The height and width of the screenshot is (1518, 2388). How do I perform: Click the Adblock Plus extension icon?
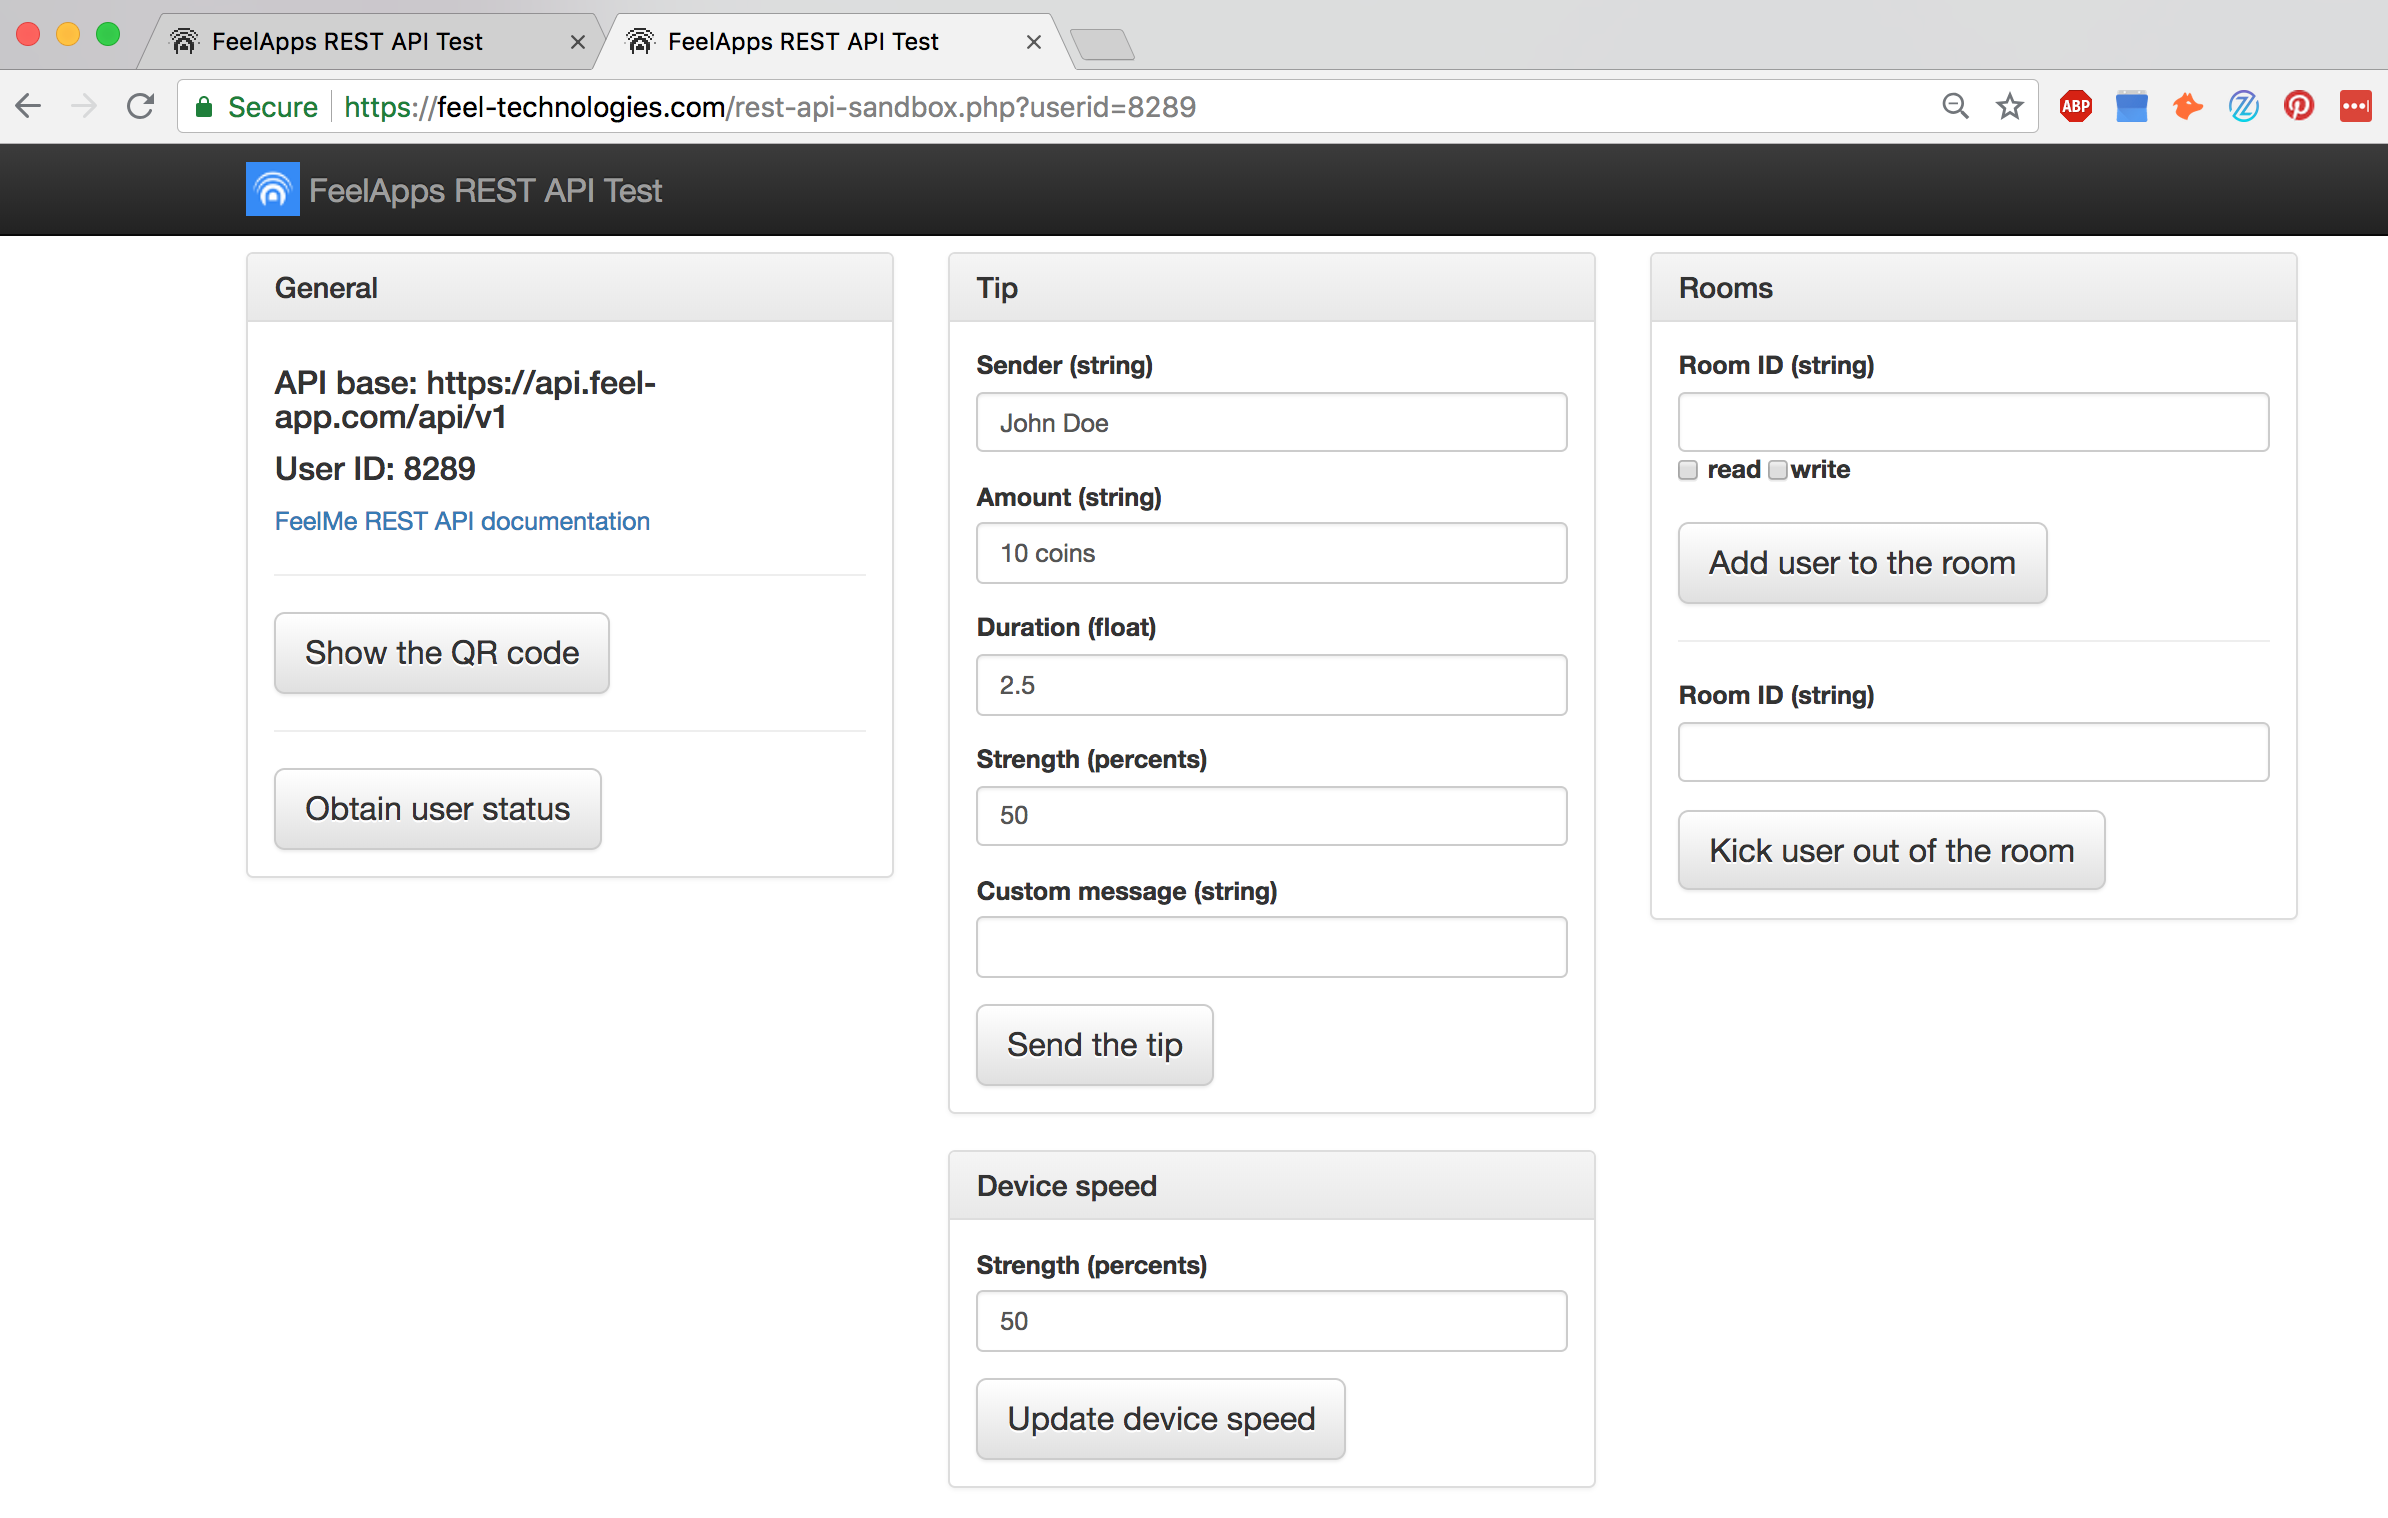(2075, 106)
